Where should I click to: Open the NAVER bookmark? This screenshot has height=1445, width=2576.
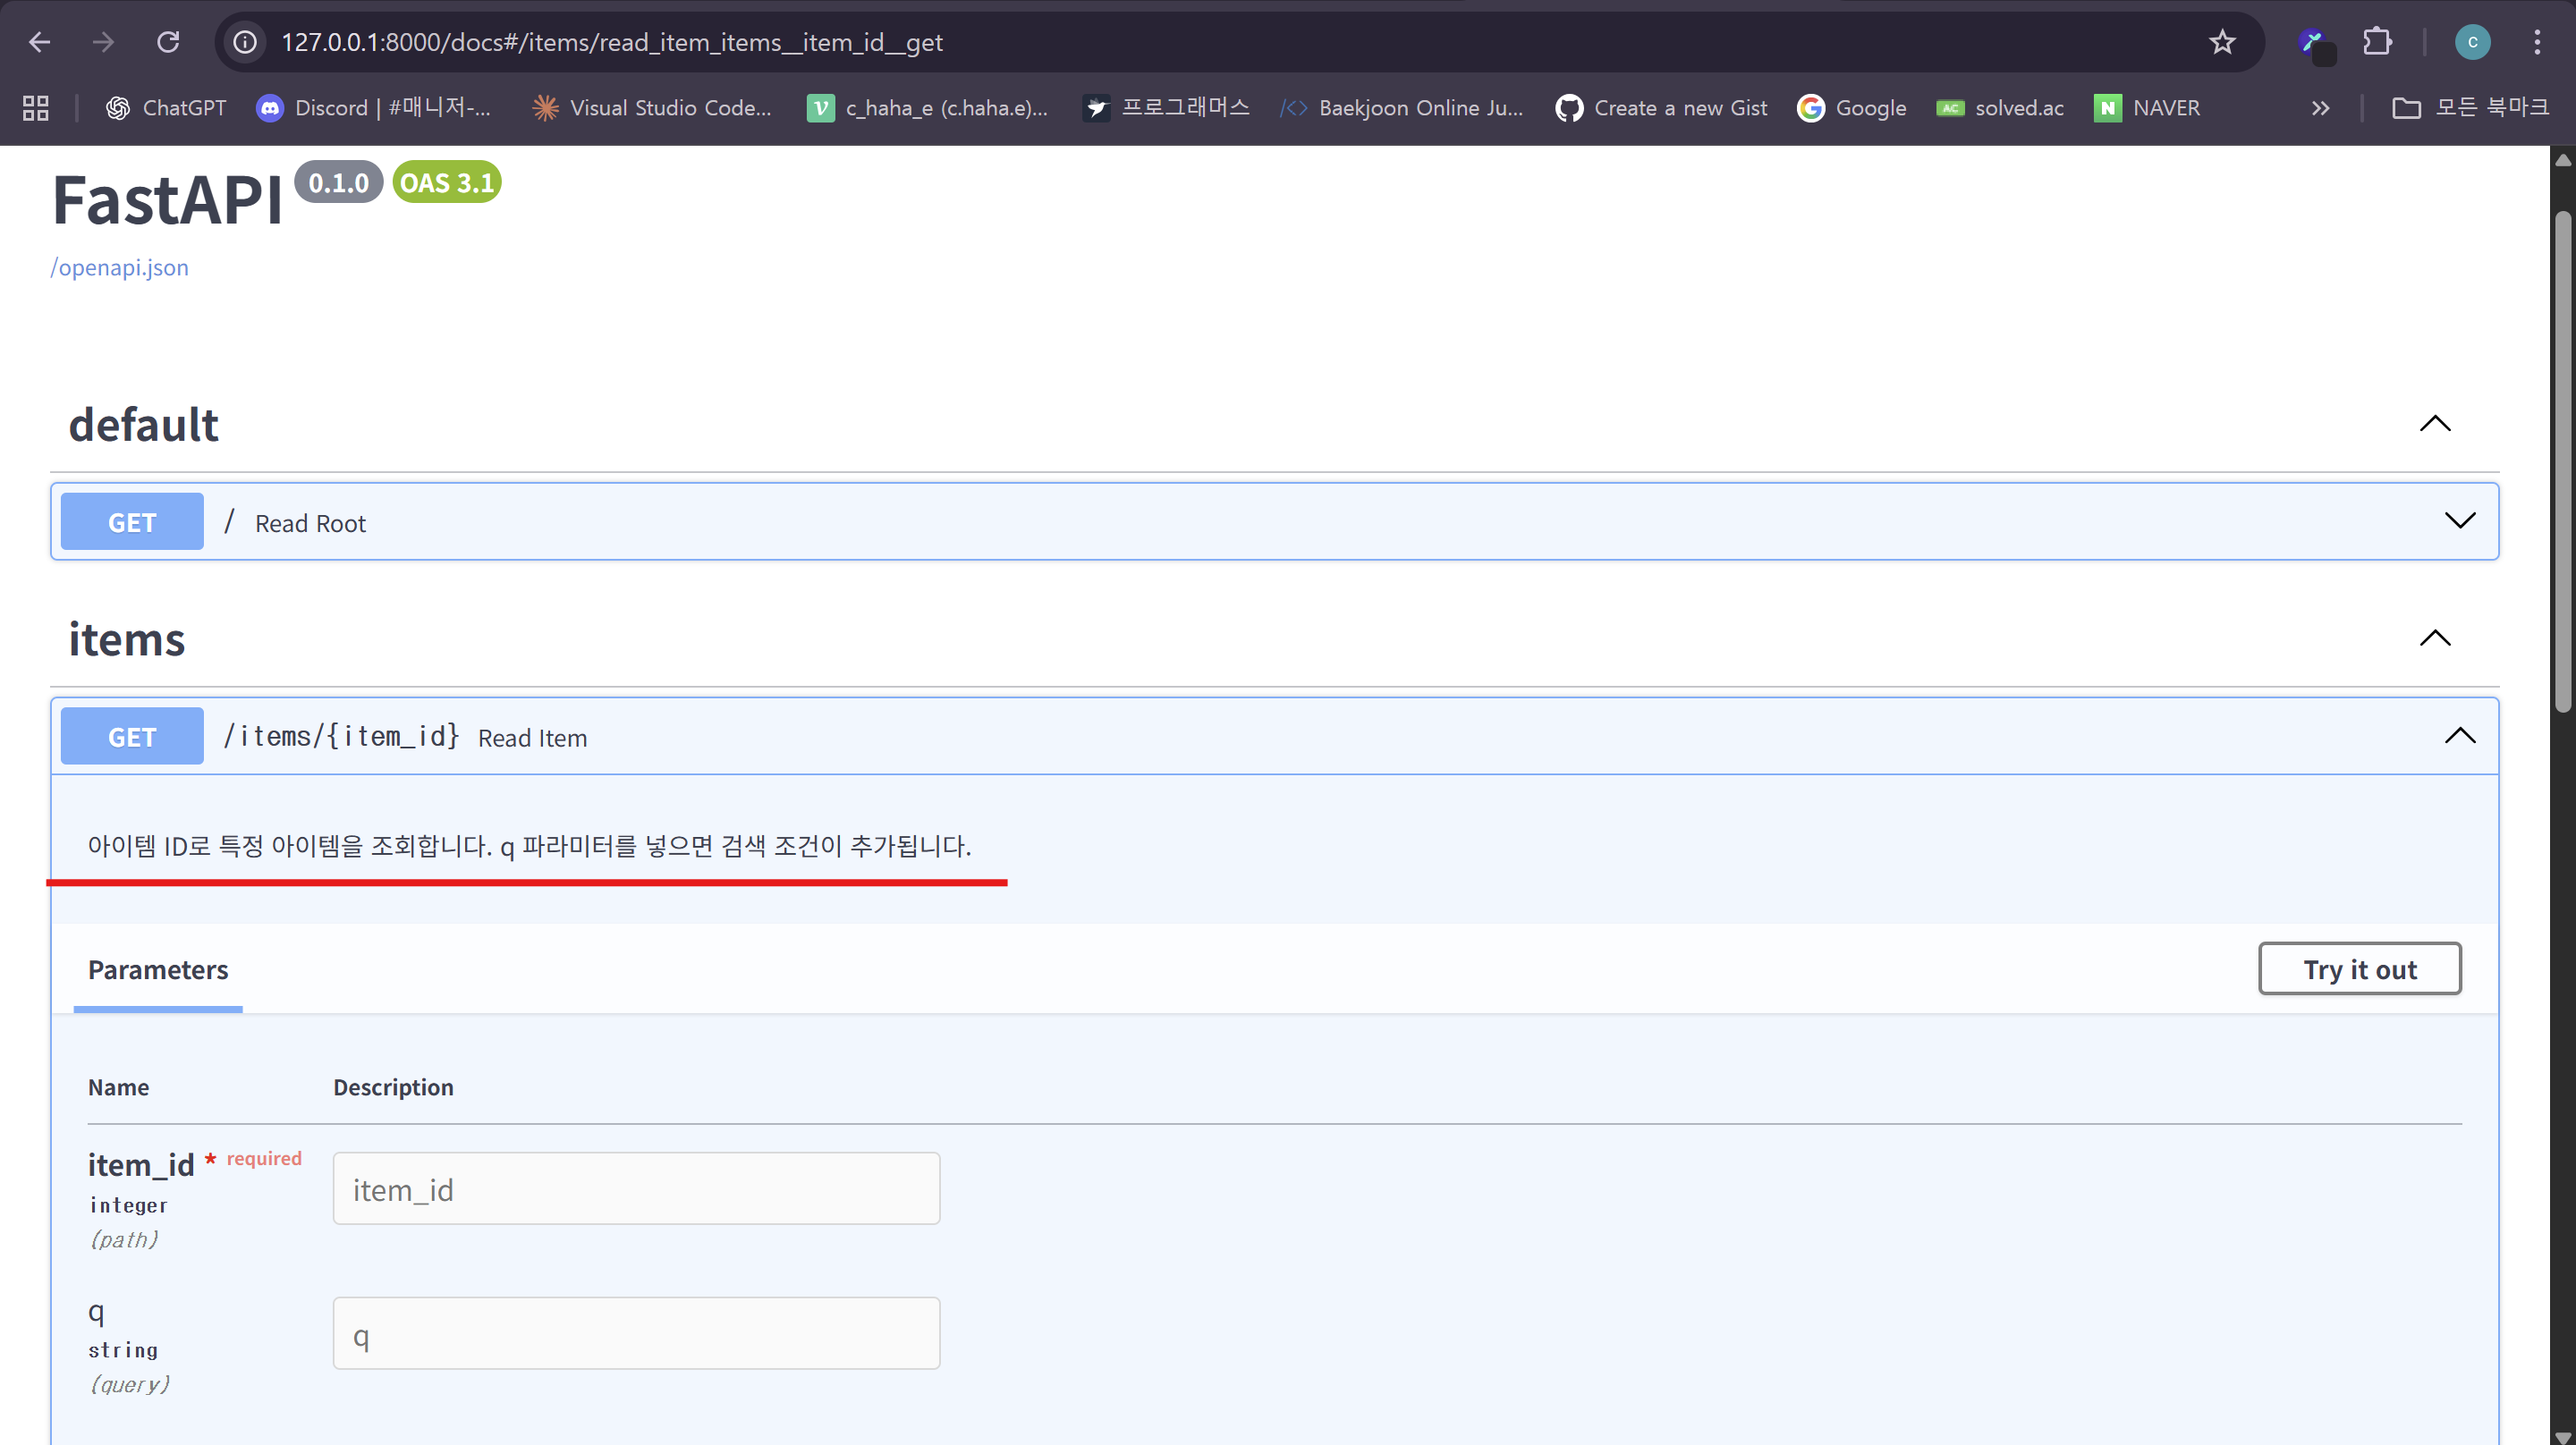click(2148, 107)
